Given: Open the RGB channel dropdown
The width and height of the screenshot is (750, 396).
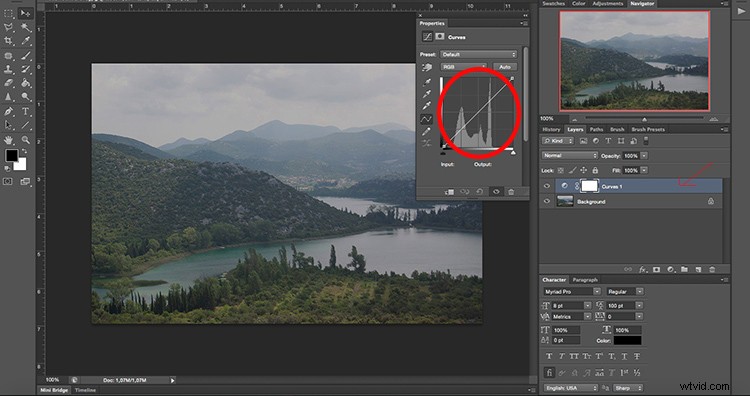Looking at the screenshot, I should pyautogui.click(x=463, y=67).
